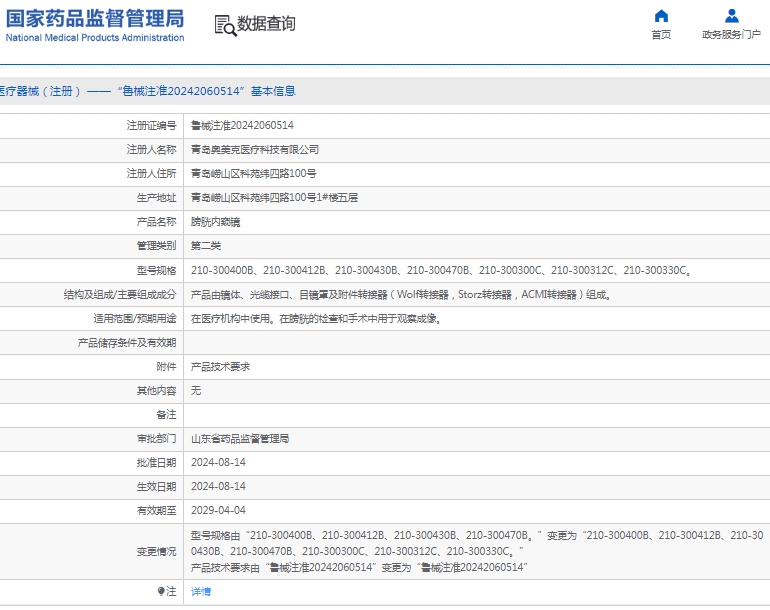Click the 批准日期 value 2024-08-14
The height and width of the screenshot is (610, 770).
coord(218,462)
